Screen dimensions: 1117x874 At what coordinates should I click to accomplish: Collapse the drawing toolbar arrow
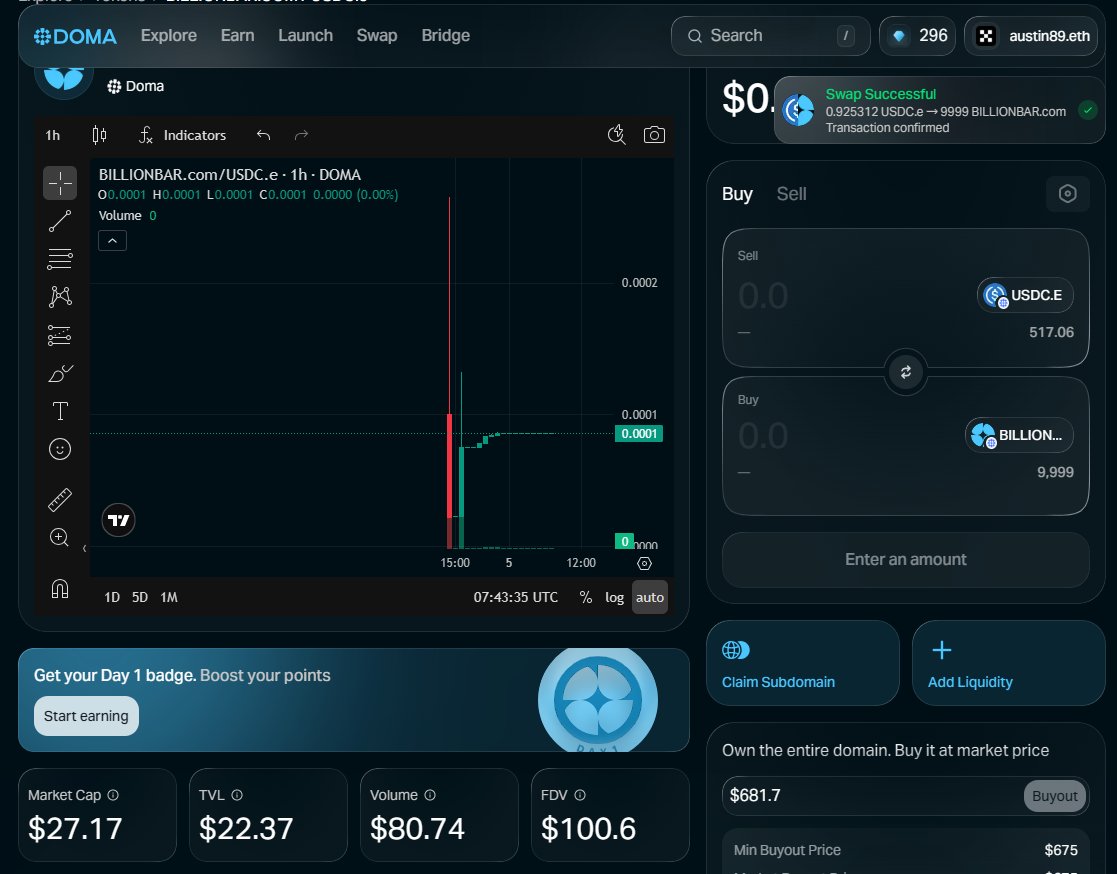click(84, 548)
